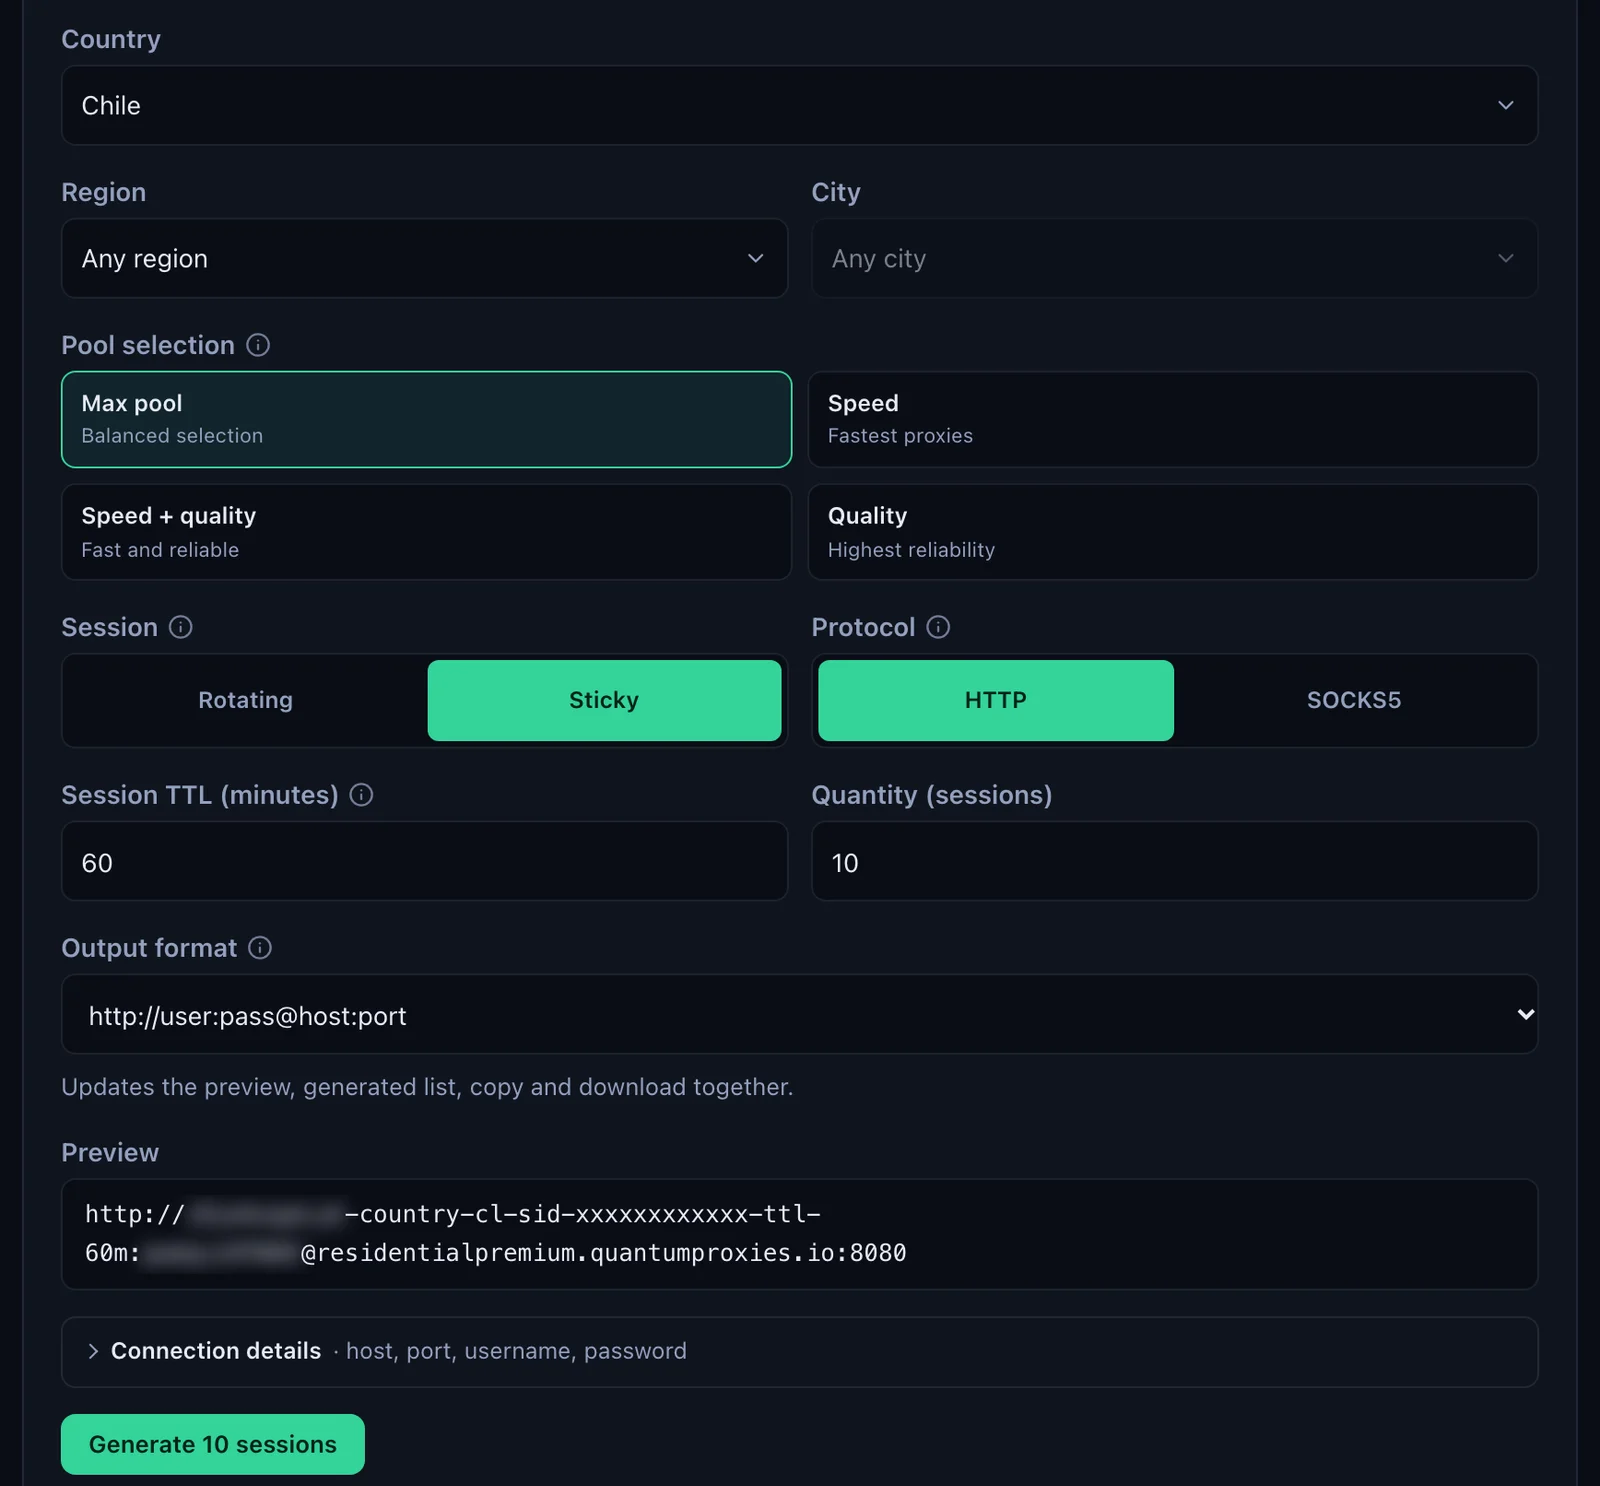Select the Max pool option
1600x1486 pixels.
point(426,419)
